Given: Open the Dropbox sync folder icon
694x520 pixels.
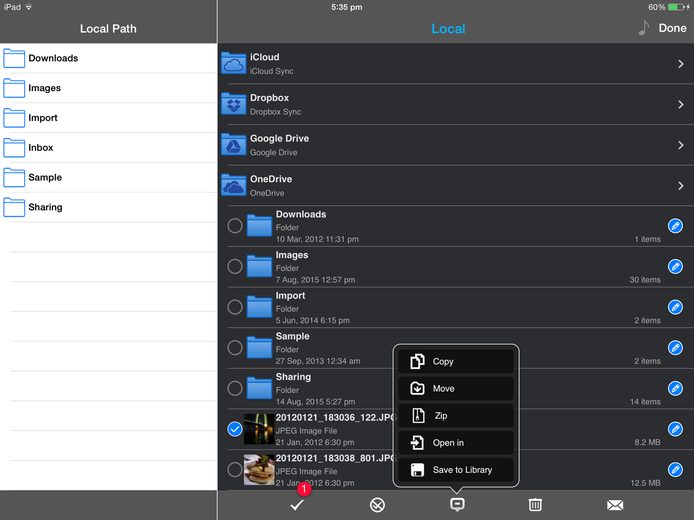Looking at the screenshot, I should [x=234, y=104].
